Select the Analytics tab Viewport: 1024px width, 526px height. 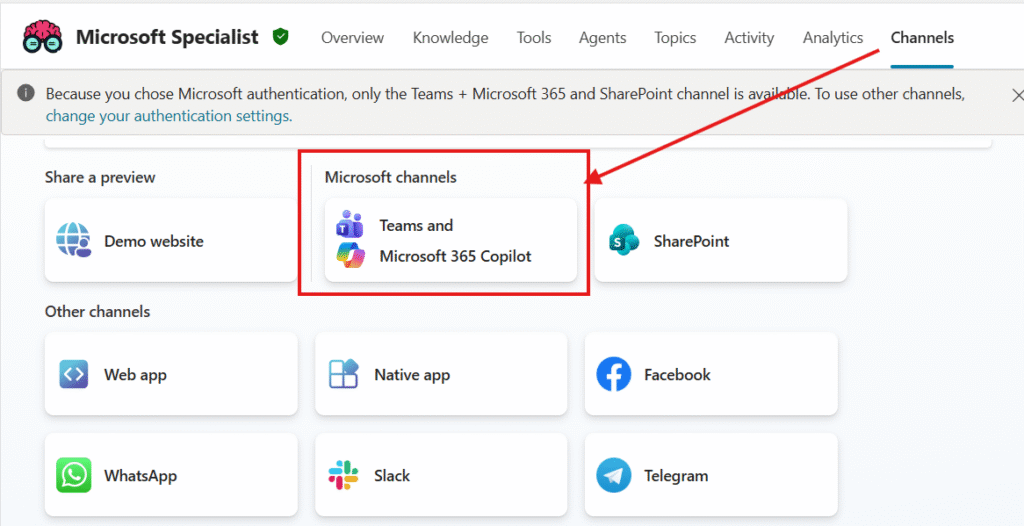(832, 38)
